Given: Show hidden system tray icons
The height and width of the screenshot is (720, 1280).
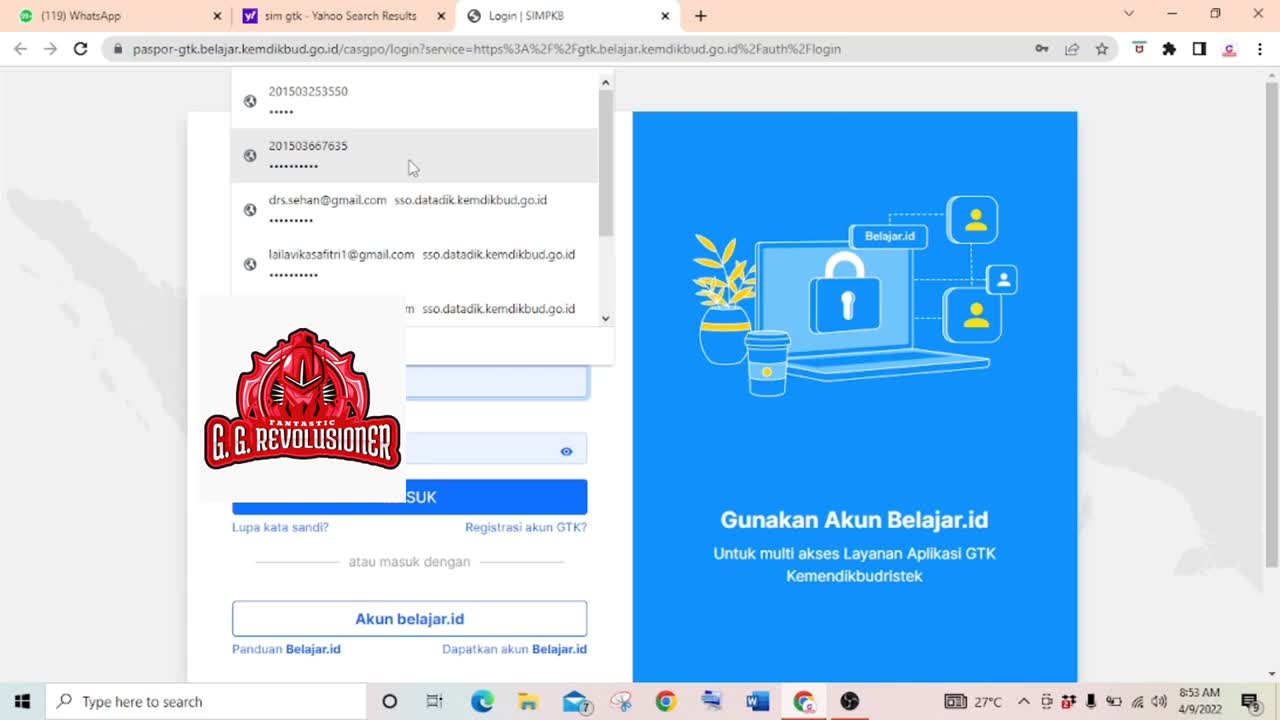Looking at the screenshot, I should tap(1023, 701).
